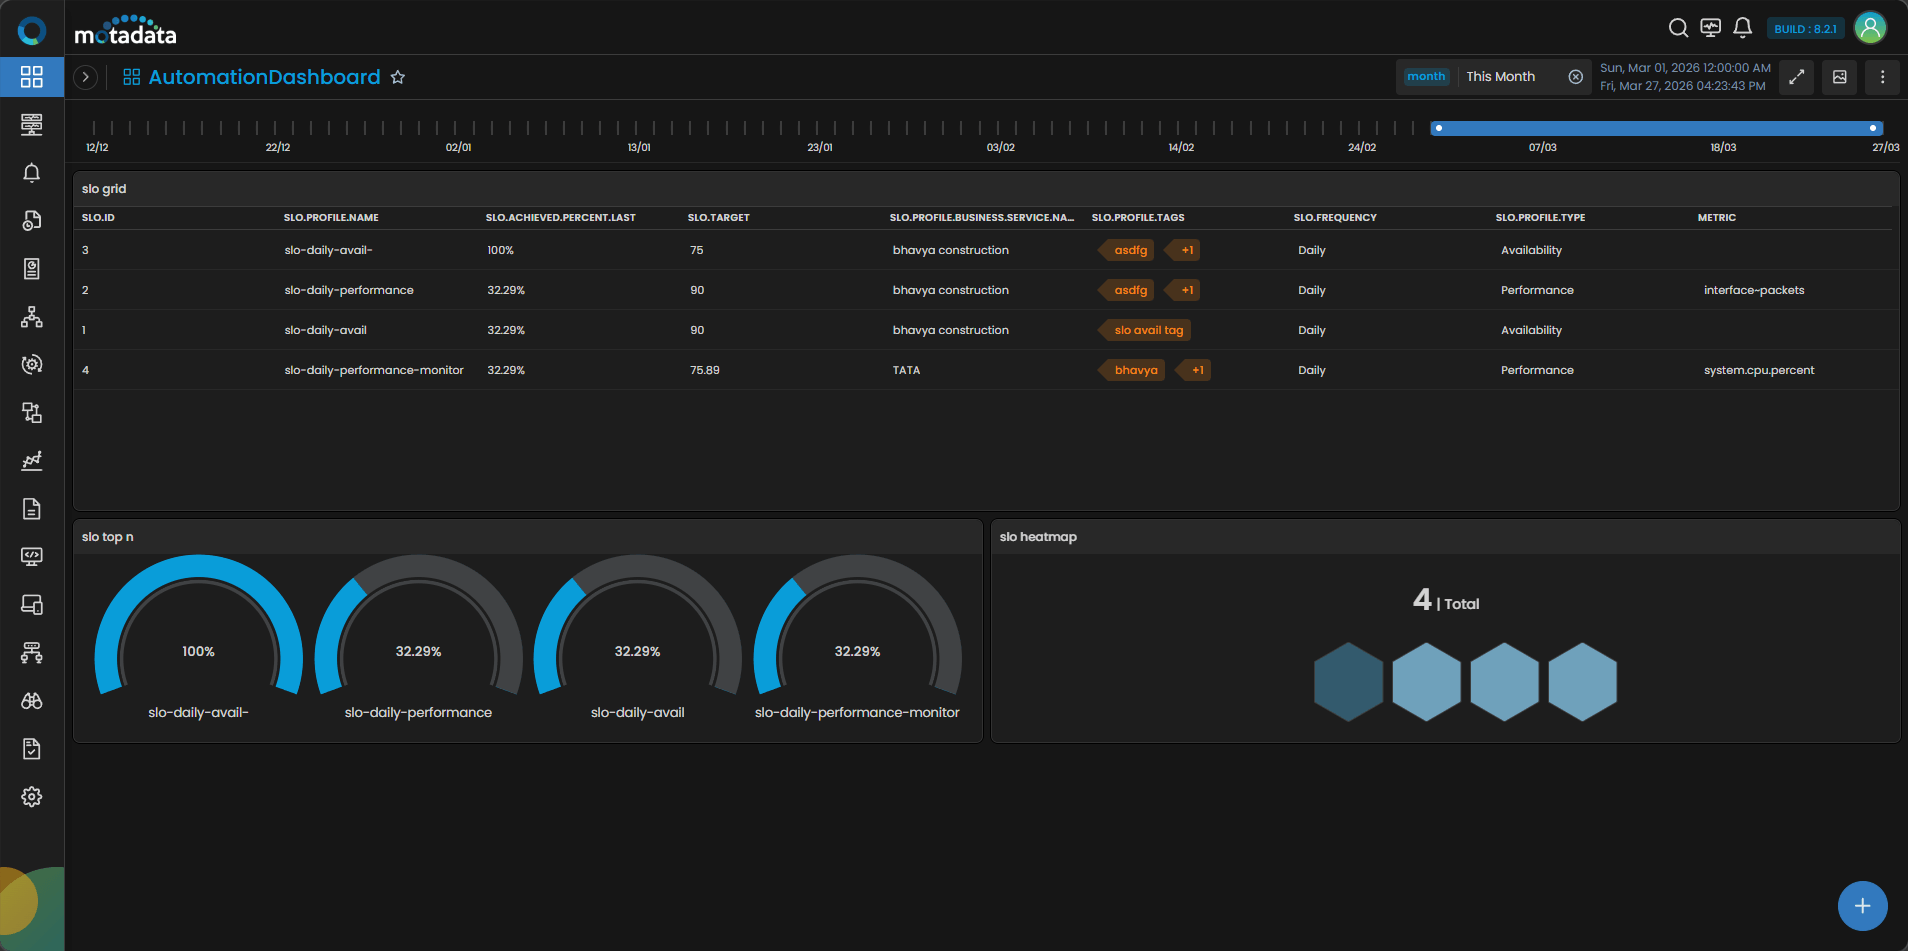Expand the dashboard list chevron
This screenshot has width=1908, height=951.
pyautogui.click(x=86, y=77)
